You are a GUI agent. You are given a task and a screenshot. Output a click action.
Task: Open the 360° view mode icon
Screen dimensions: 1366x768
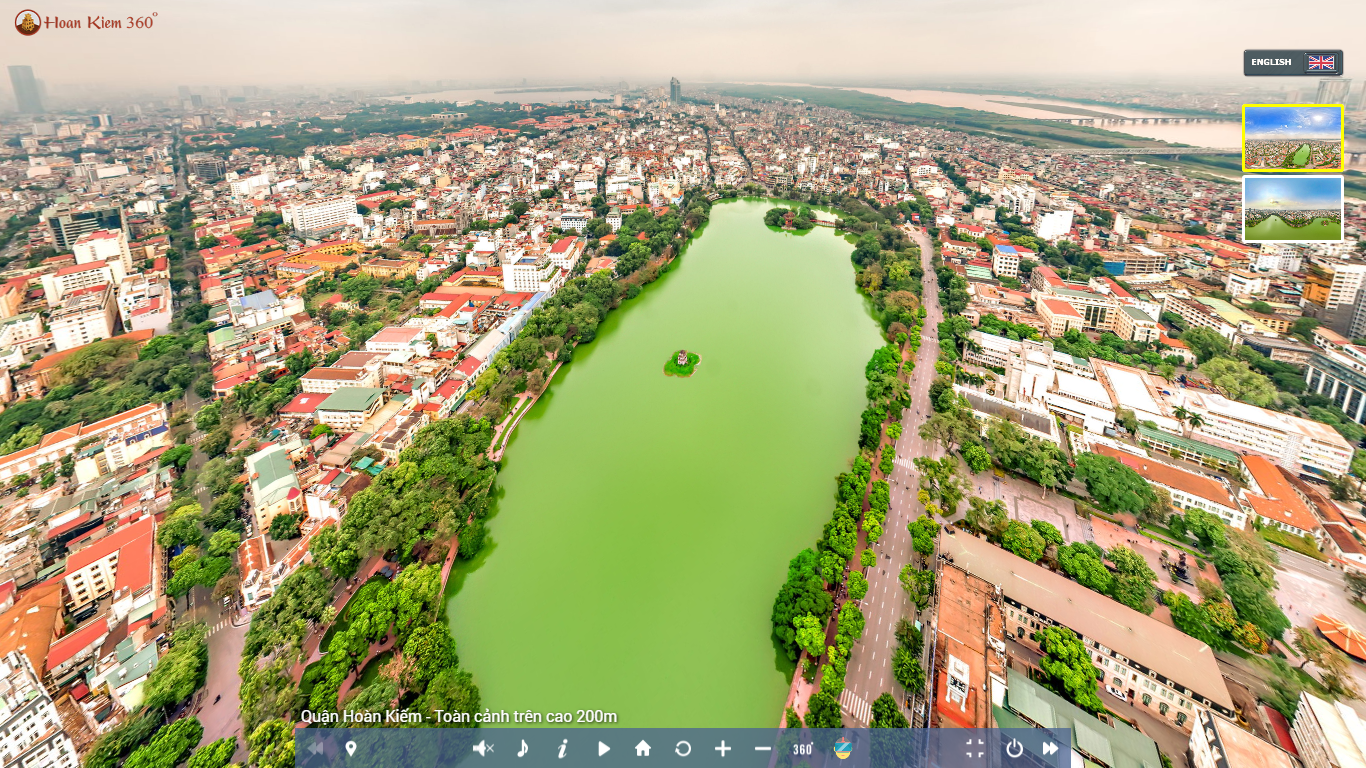coord(803,748)
